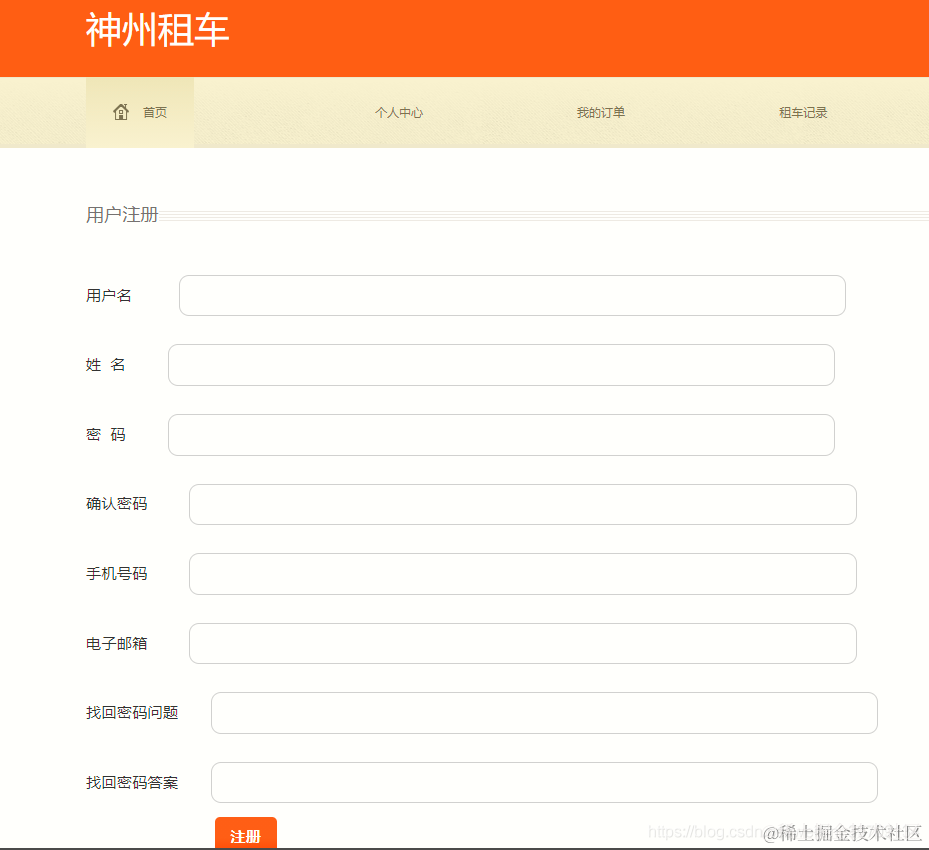Image resolution: width=929 pixels, height=850 pixels.
Task: Open 我的订单 in navigation
Action: pos(601,113)
